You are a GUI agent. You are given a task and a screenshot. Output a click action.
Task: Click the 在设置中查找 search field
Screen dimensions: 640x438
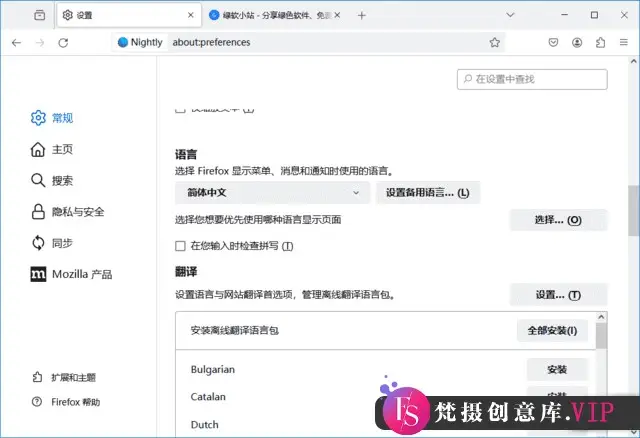532,79
